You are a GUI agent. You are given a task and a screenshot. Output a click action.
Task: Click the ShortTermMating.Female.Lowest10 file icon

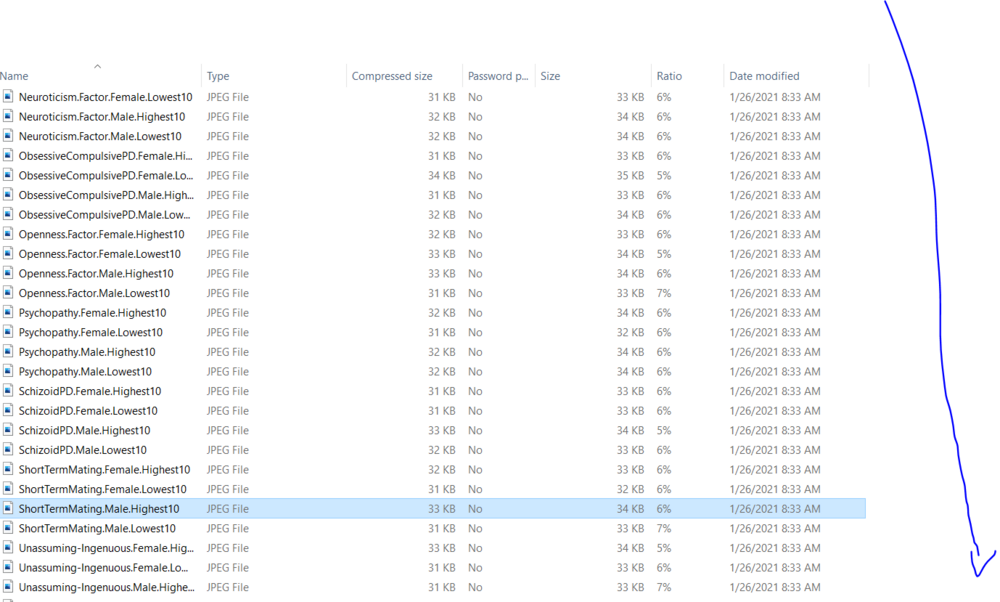(x=8, y=489)
